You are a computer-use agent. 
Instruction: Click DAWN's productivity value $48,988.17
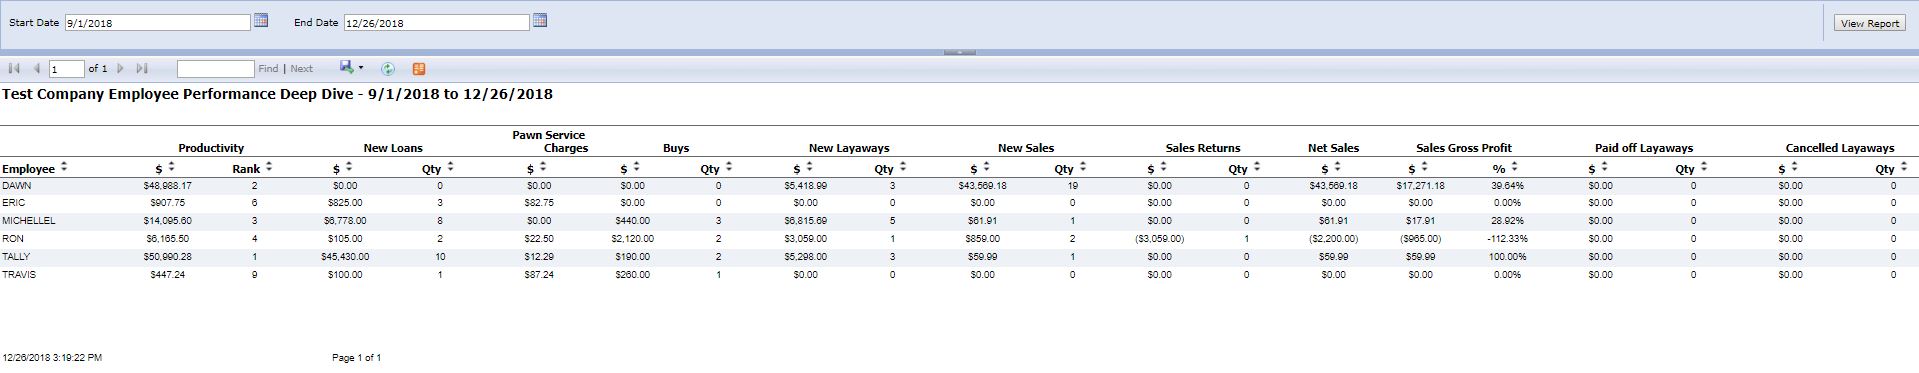coord(167,186)
